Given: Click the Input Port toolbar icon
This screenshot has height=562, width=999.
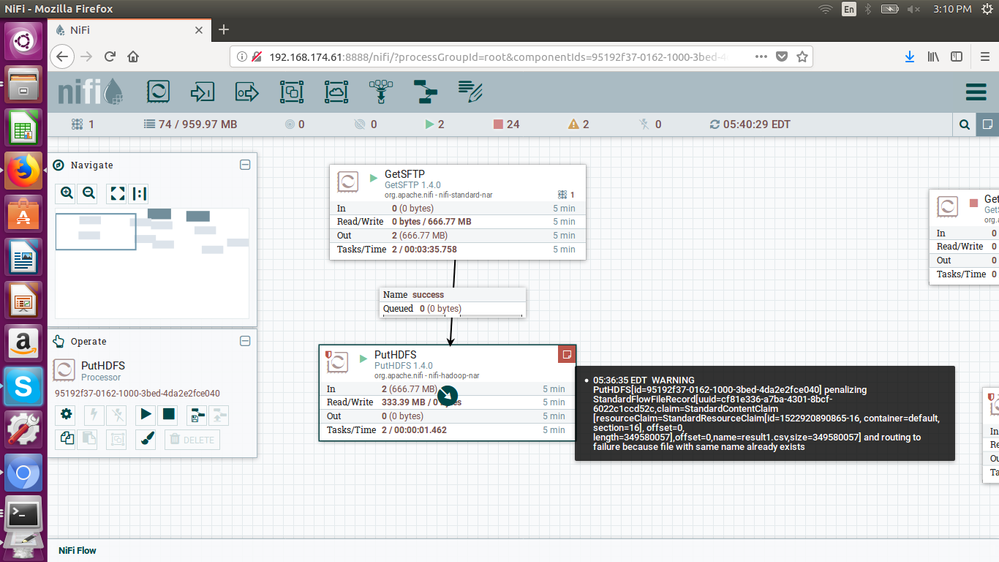Looking at the screenshot, I should point(203,93).
